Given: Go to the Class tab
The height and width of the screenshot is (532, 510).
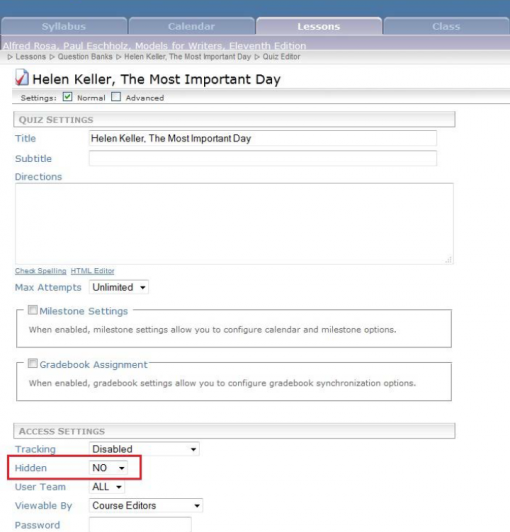Looking at the screenshot, I should 446,26.
